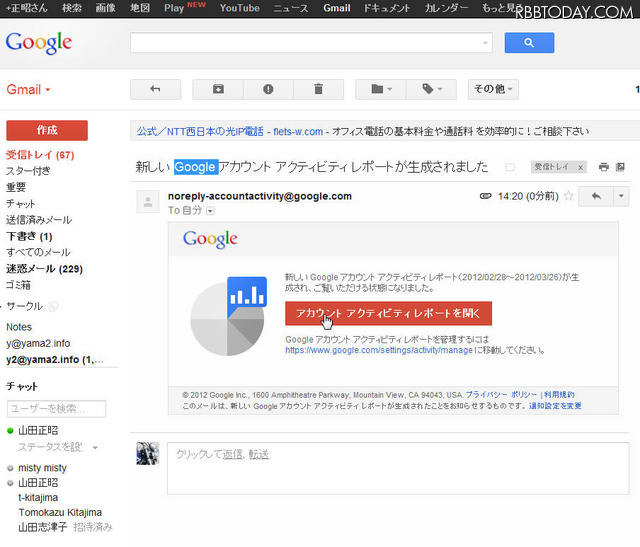This screenshot has height=547, width=640.
Task: Open +正昭さん in the top bar
Action: pos(27,8)
